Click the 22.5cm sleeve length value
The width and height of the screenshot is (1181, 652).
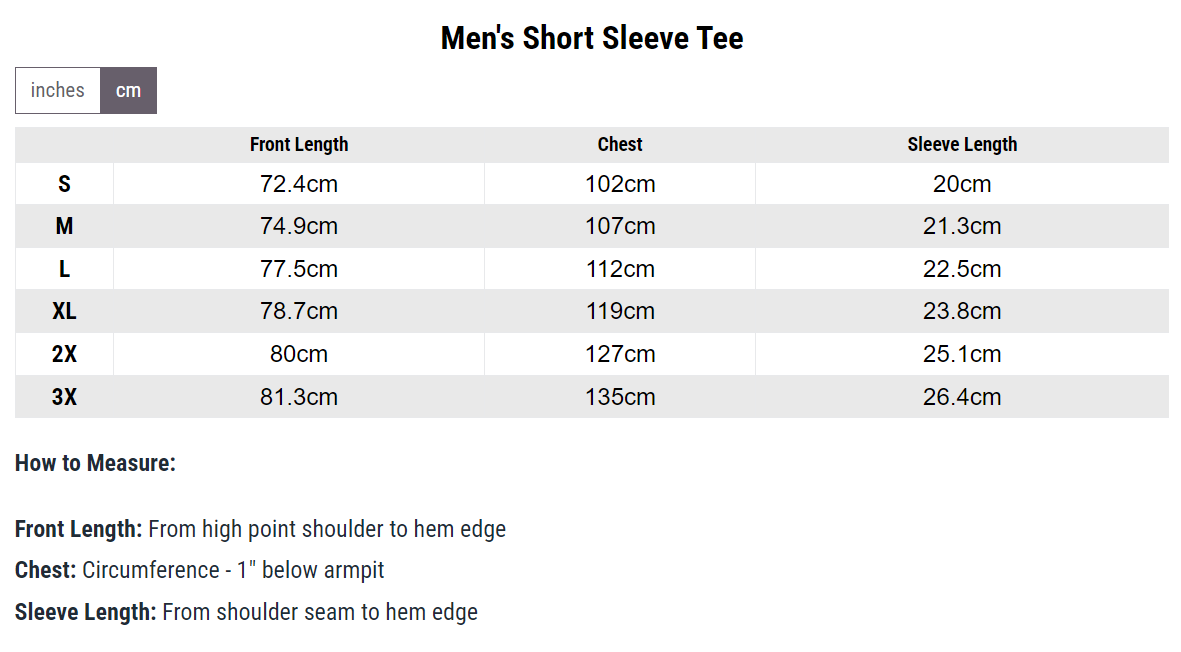pos(962,269)
